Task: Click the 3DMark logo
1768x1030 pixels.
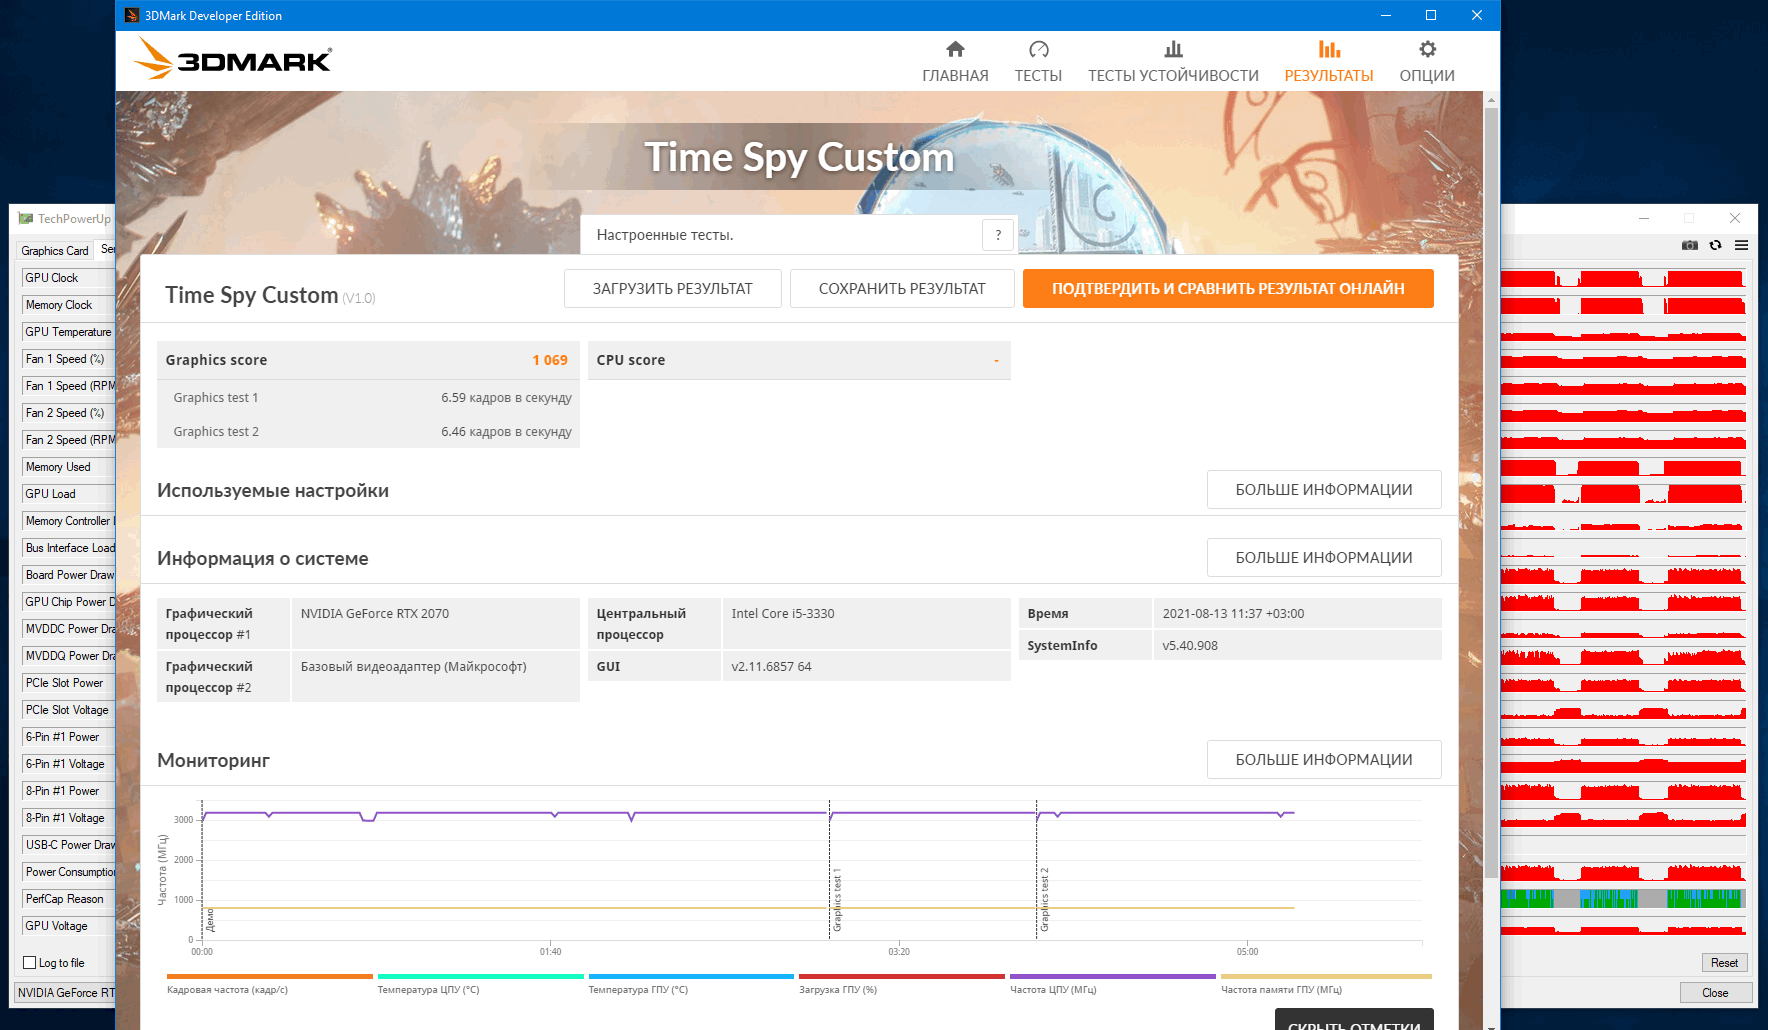Action: [232, 59]
